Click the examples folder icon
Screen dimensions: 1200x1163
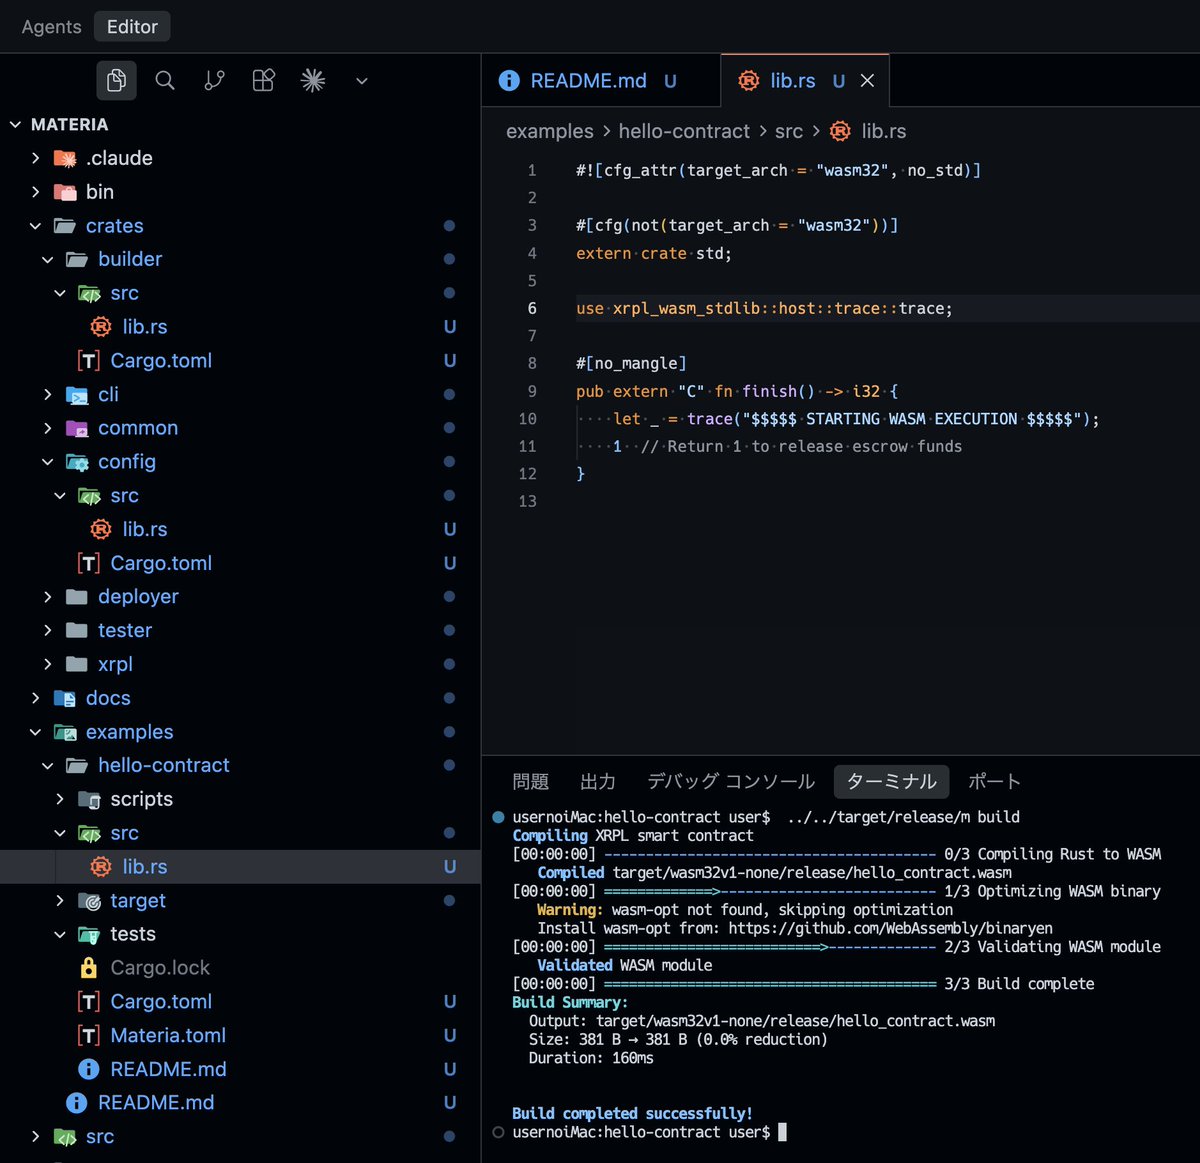[65, 732]
